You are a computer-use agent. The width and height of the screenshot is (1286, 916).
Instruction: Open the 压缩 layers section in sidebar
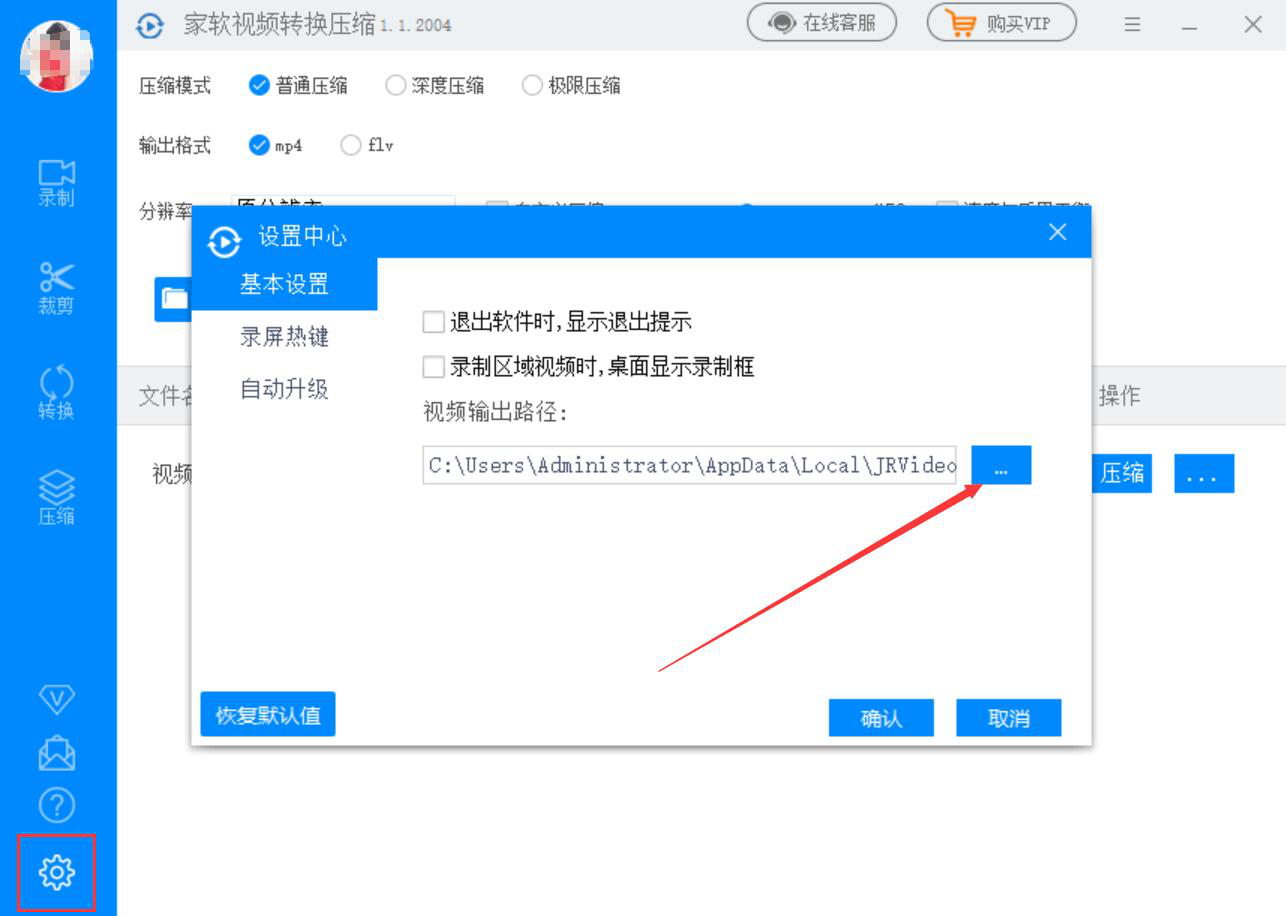57,498
